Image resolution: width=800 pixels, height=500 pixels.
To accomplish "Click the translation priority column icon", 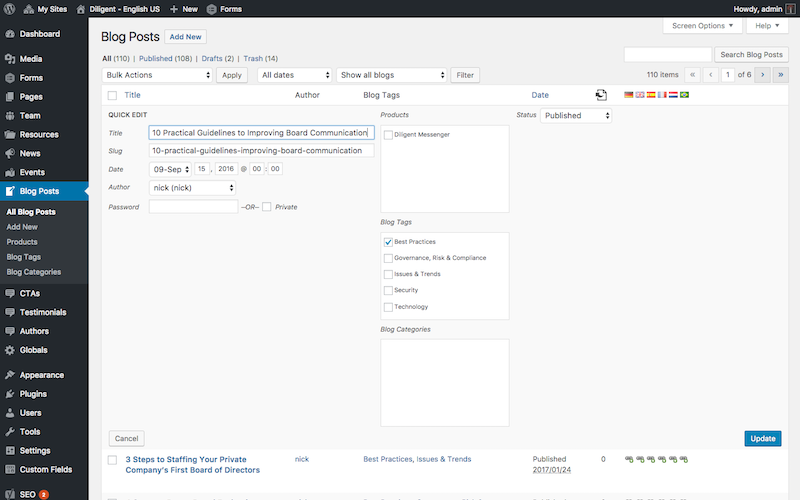I will pyautogui.click(x=601, y=95).
